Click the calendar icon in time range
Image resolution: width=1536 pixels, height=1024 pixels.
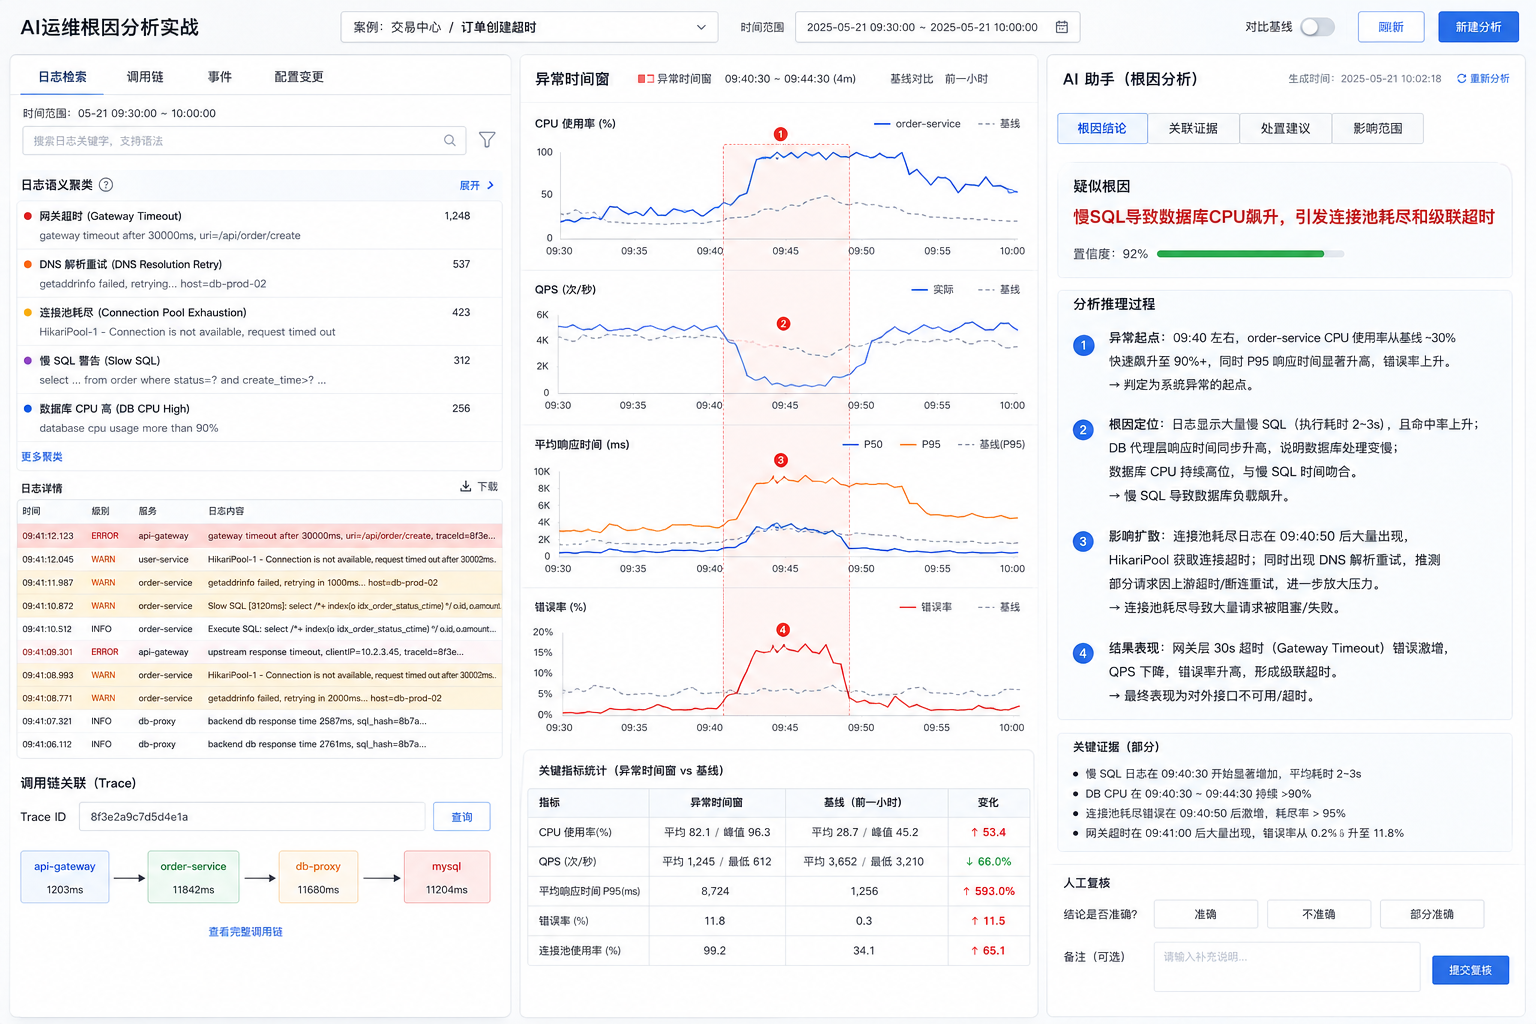pos(1062,27)
